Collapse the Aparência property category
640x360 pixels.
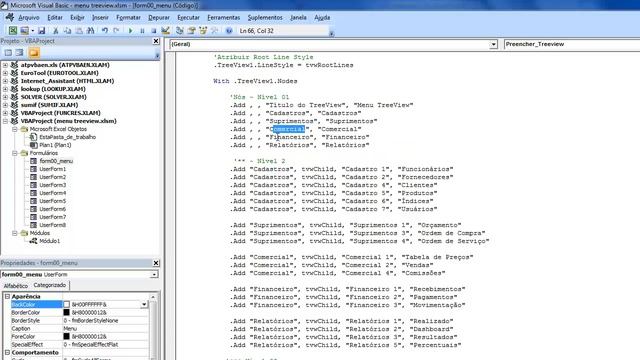point(7,296)
